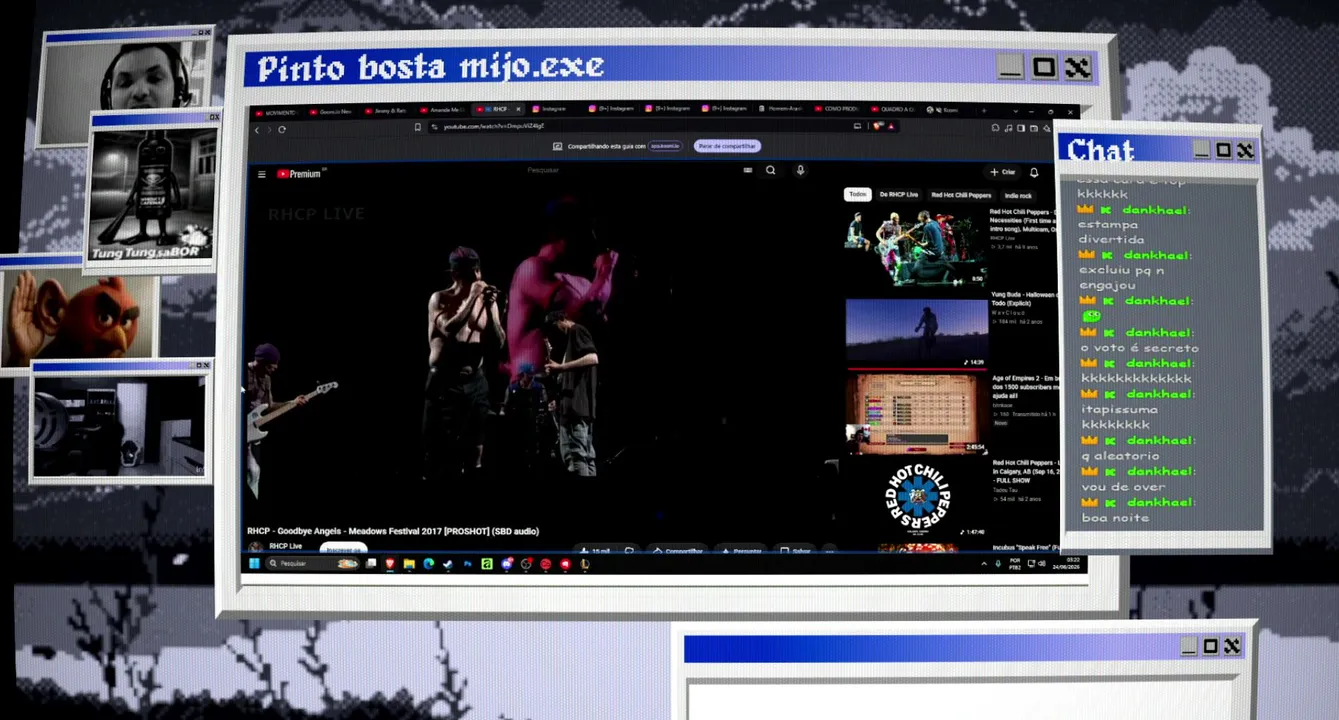This screenshot has height=720, width=1339.
Task: Click the browser address bar URL
Action: [494, 127]
